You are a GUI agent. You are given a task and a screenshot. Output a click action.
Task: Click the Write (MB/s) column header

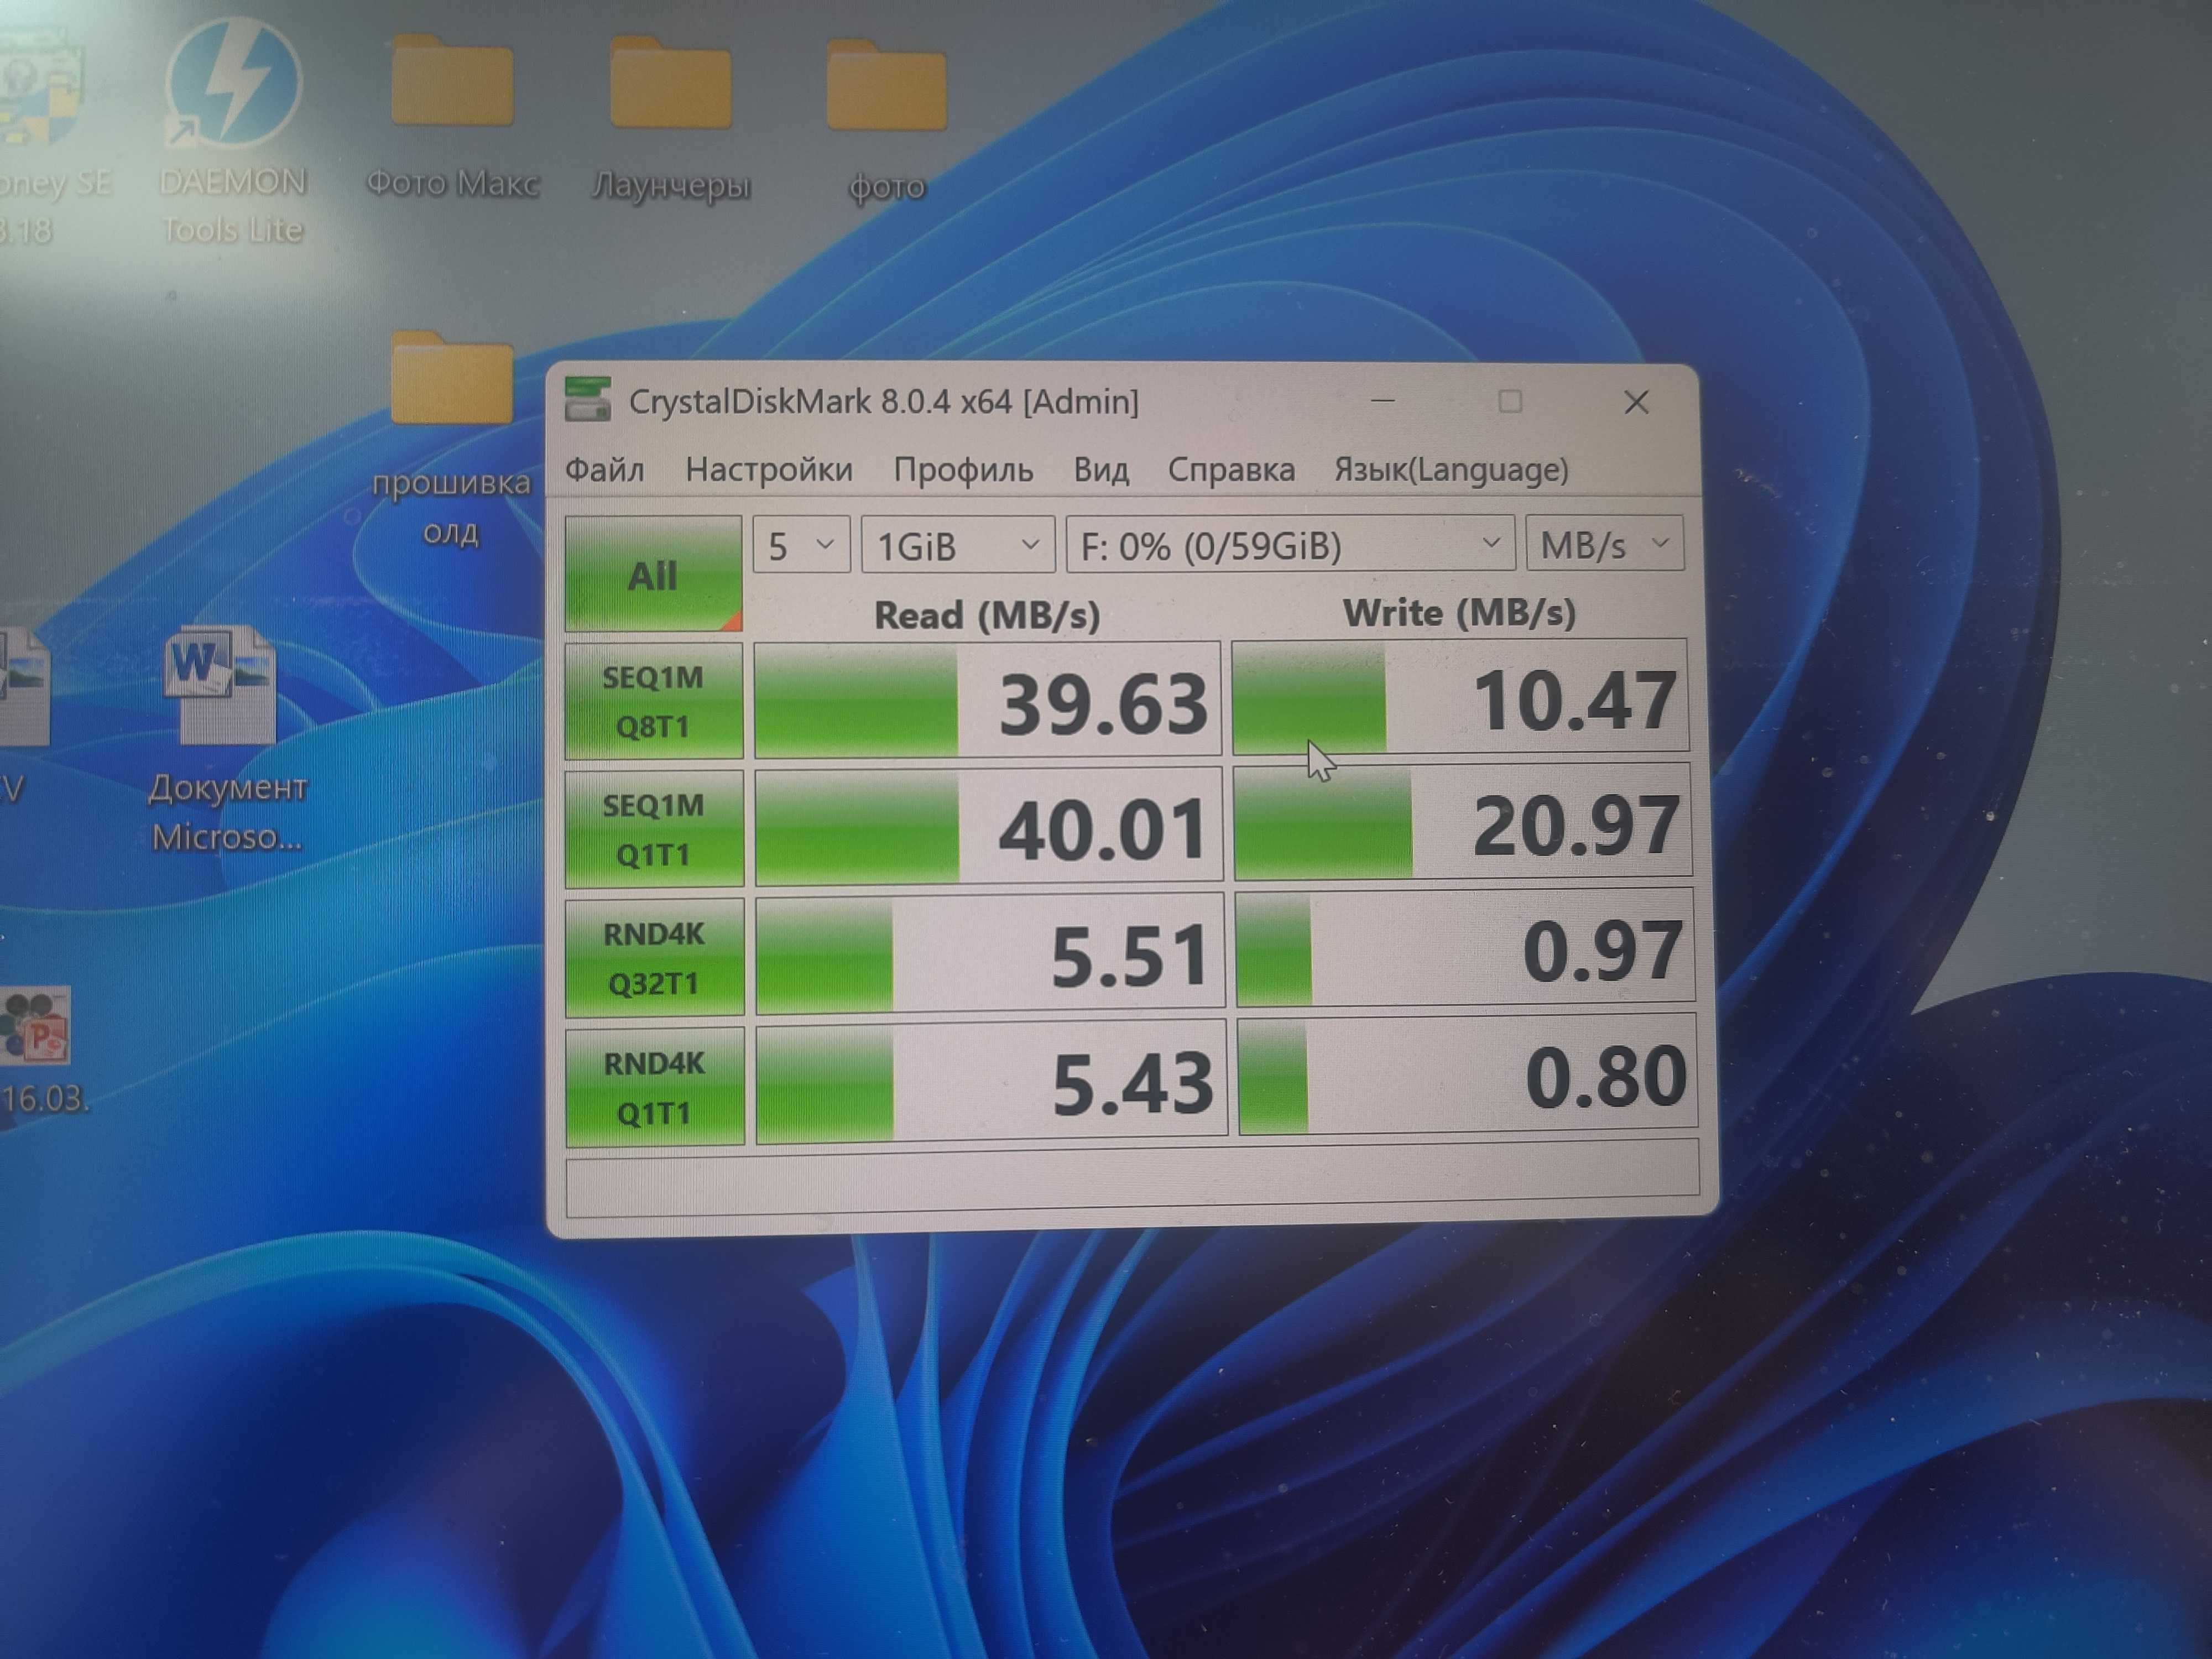pyautogui.click(x=1459, y=612)
